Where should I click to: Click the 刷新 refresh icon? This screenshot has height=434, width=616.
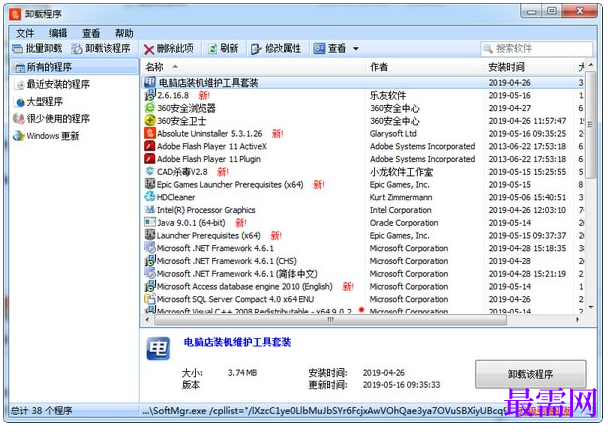tap(213, 49)
